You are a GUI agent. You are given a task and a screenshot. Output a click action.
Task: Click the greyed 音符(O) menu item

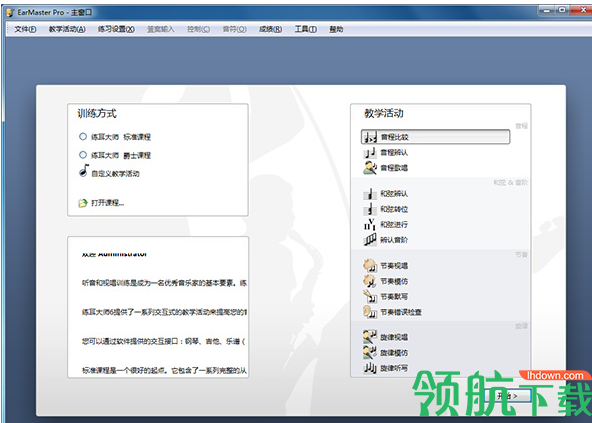point(234,29)
